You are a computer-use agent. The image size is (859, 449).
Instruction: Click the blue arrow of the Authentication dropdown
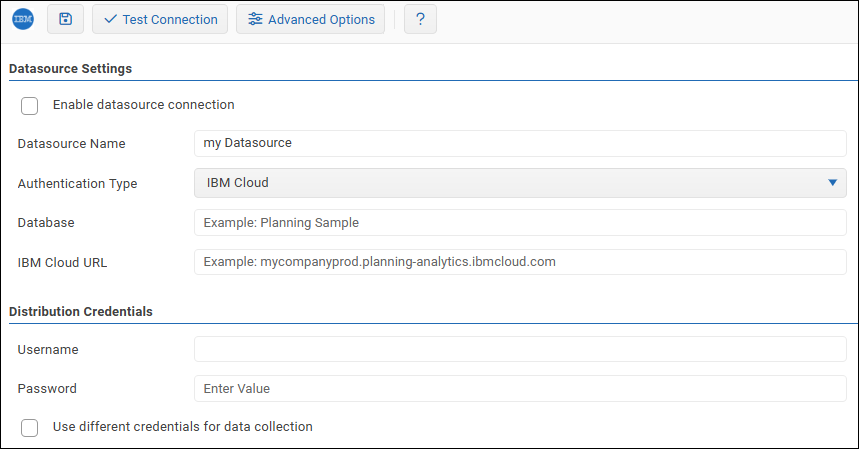pos(832,183)
